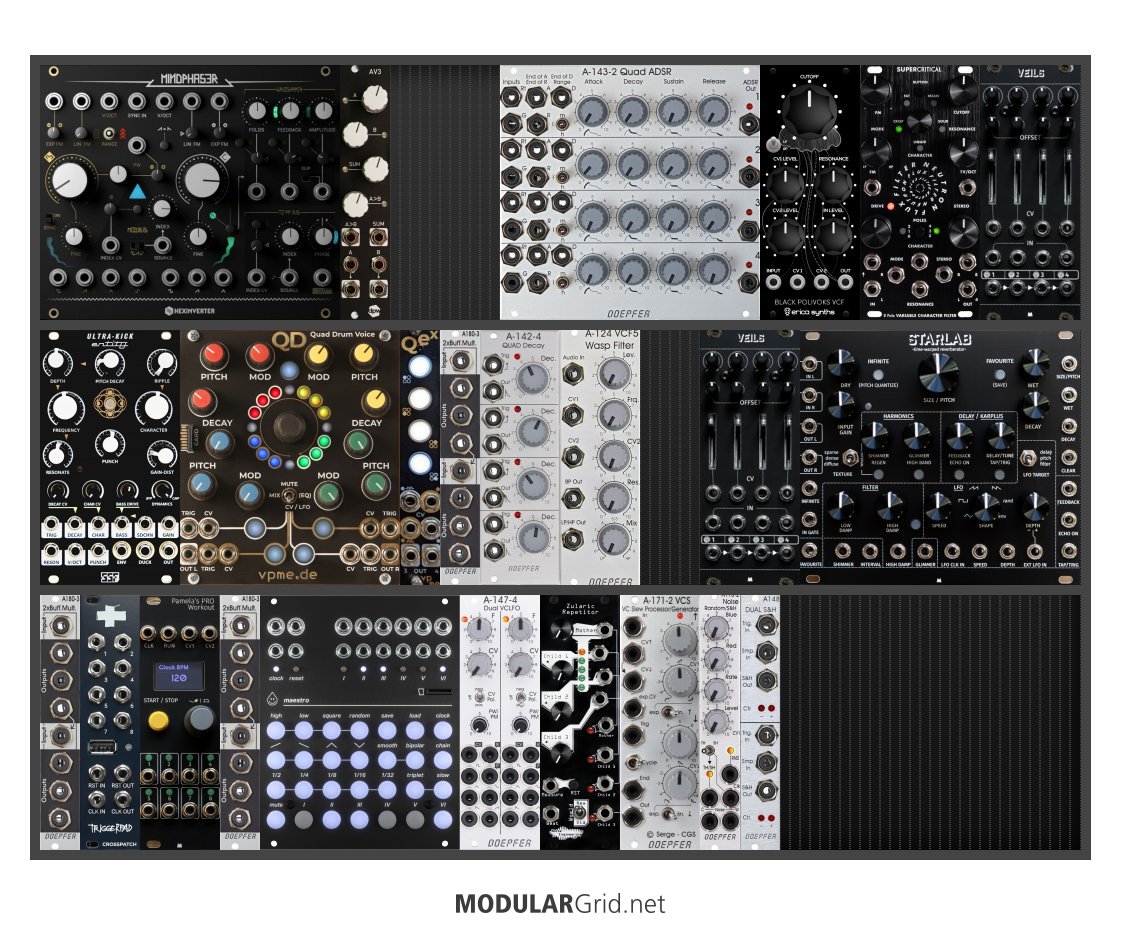Open the Supercritical Neutron Flux filter module
Screen dimensions: 1121x925
[x=920, y=192]
